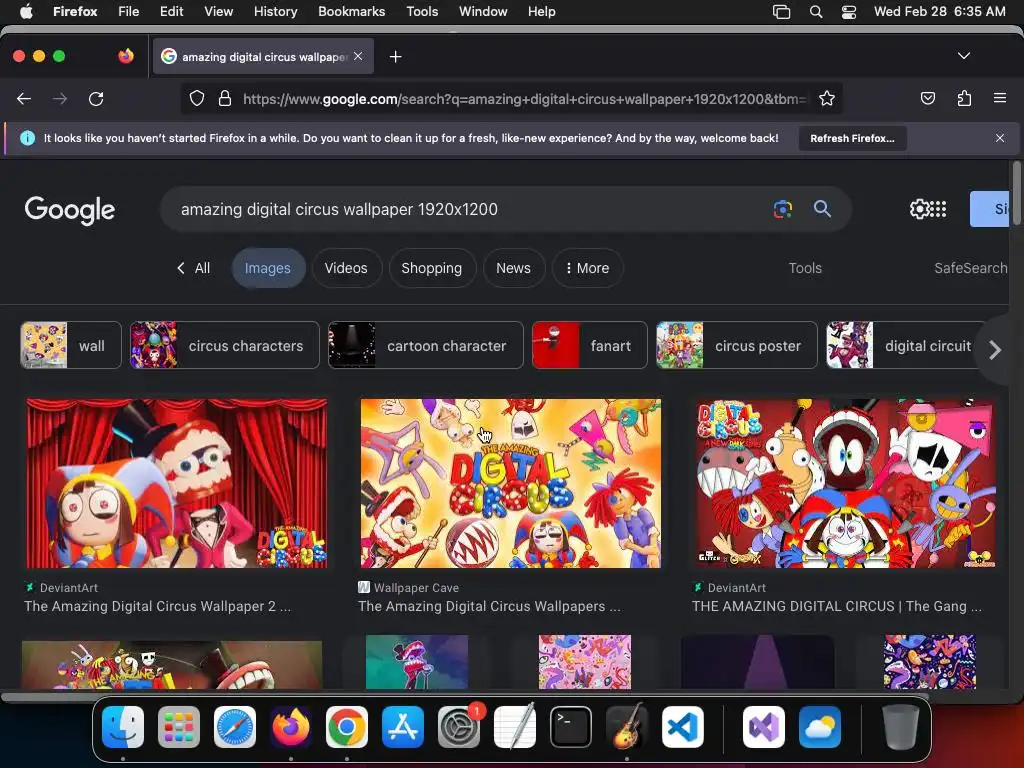Switch to the Images search tab
Screen dimensions: 1024x768
[268, 268]
